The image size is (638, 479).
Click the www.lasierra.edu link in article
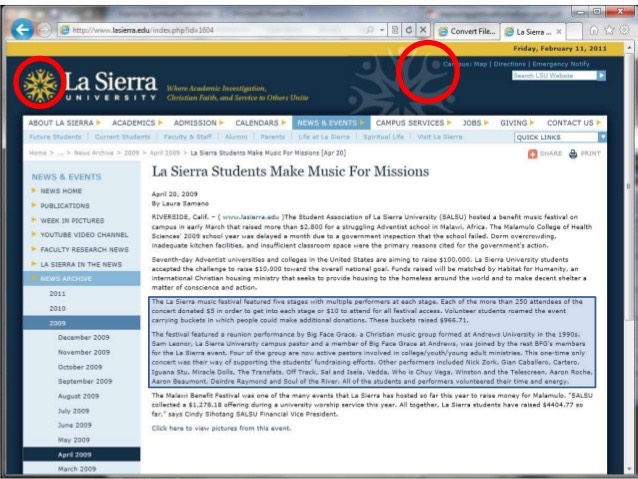tap(251, 217)
